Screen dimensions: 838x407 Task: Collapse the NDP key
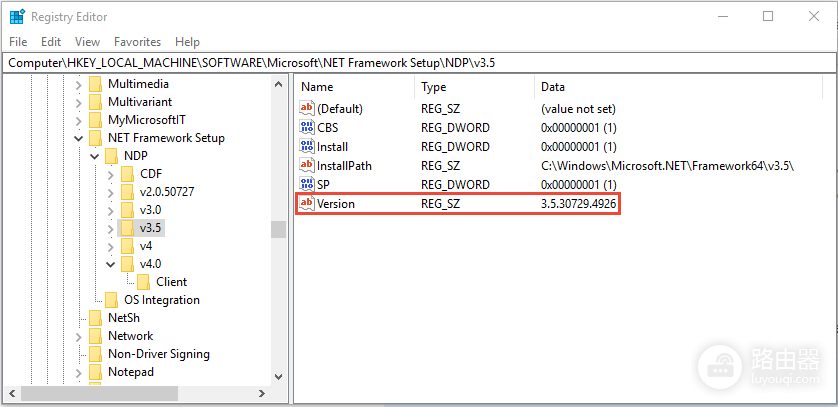[95, 156]
